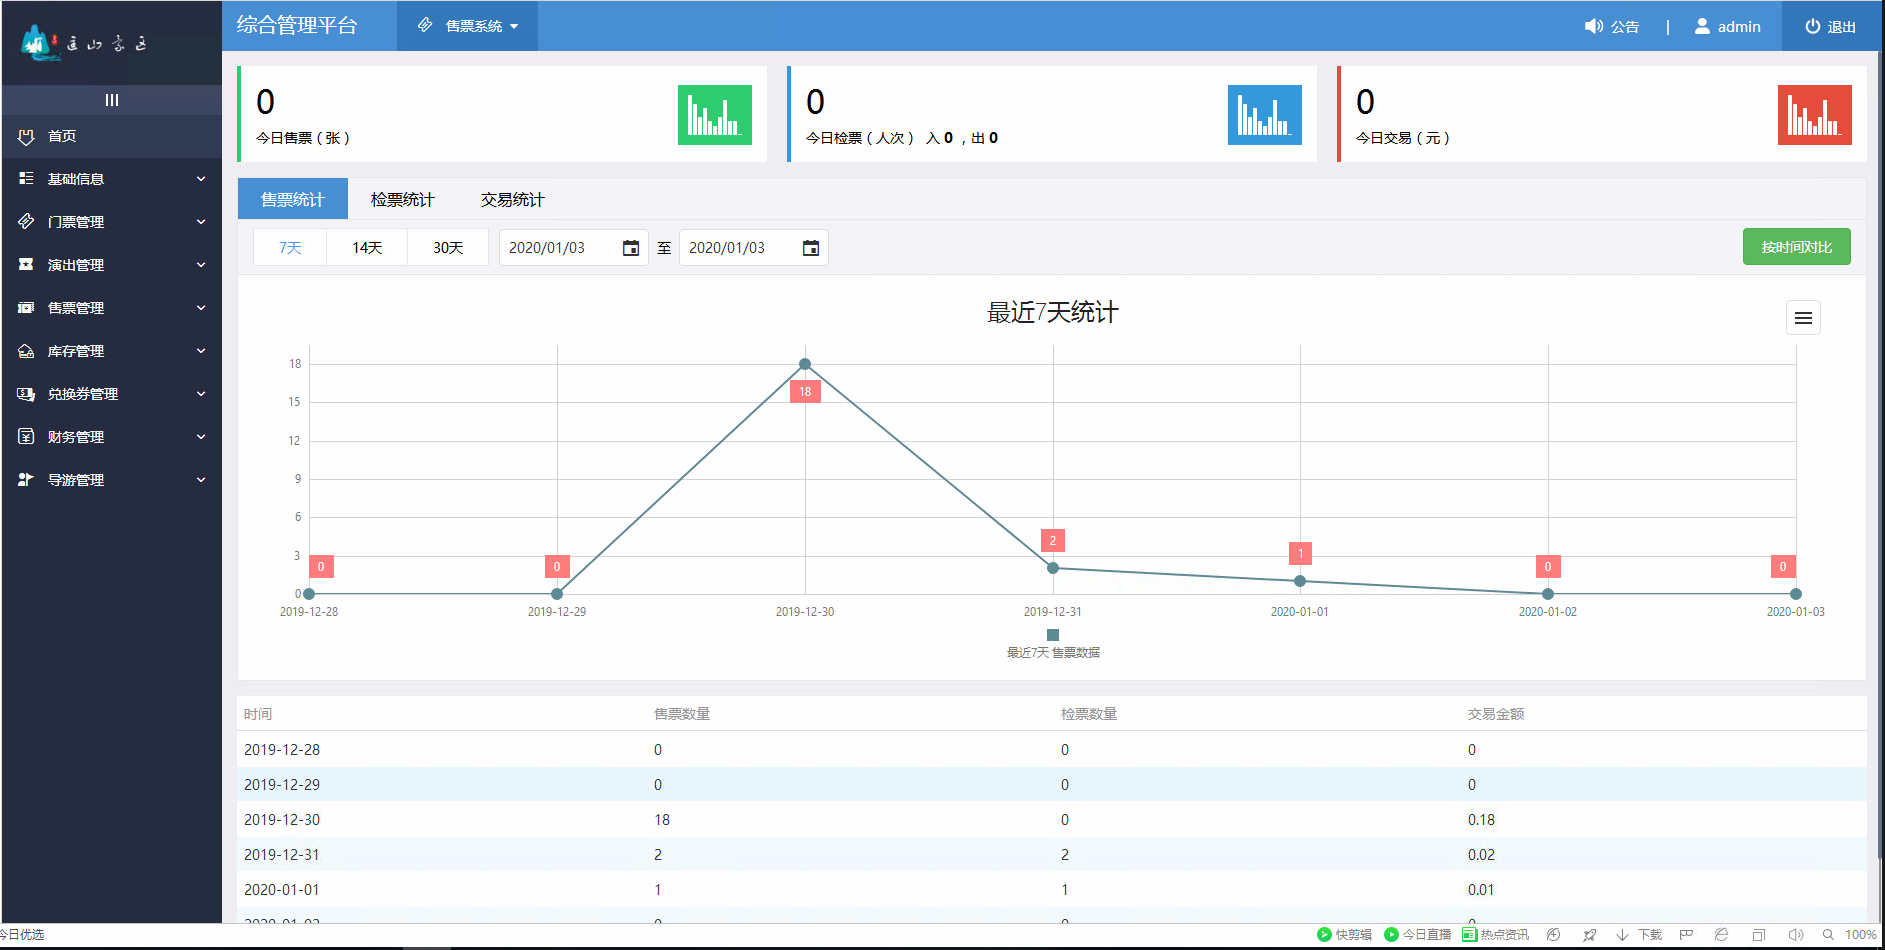Image resolution: width=1885 pixels, height=950 pixels.
Task: Select the 14天 range option
Action: point(367,248)
